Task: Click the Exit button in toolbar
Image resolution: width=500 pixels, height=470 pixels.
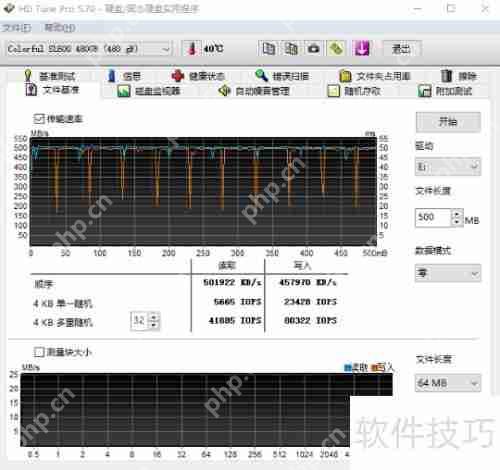Action: 402,49
